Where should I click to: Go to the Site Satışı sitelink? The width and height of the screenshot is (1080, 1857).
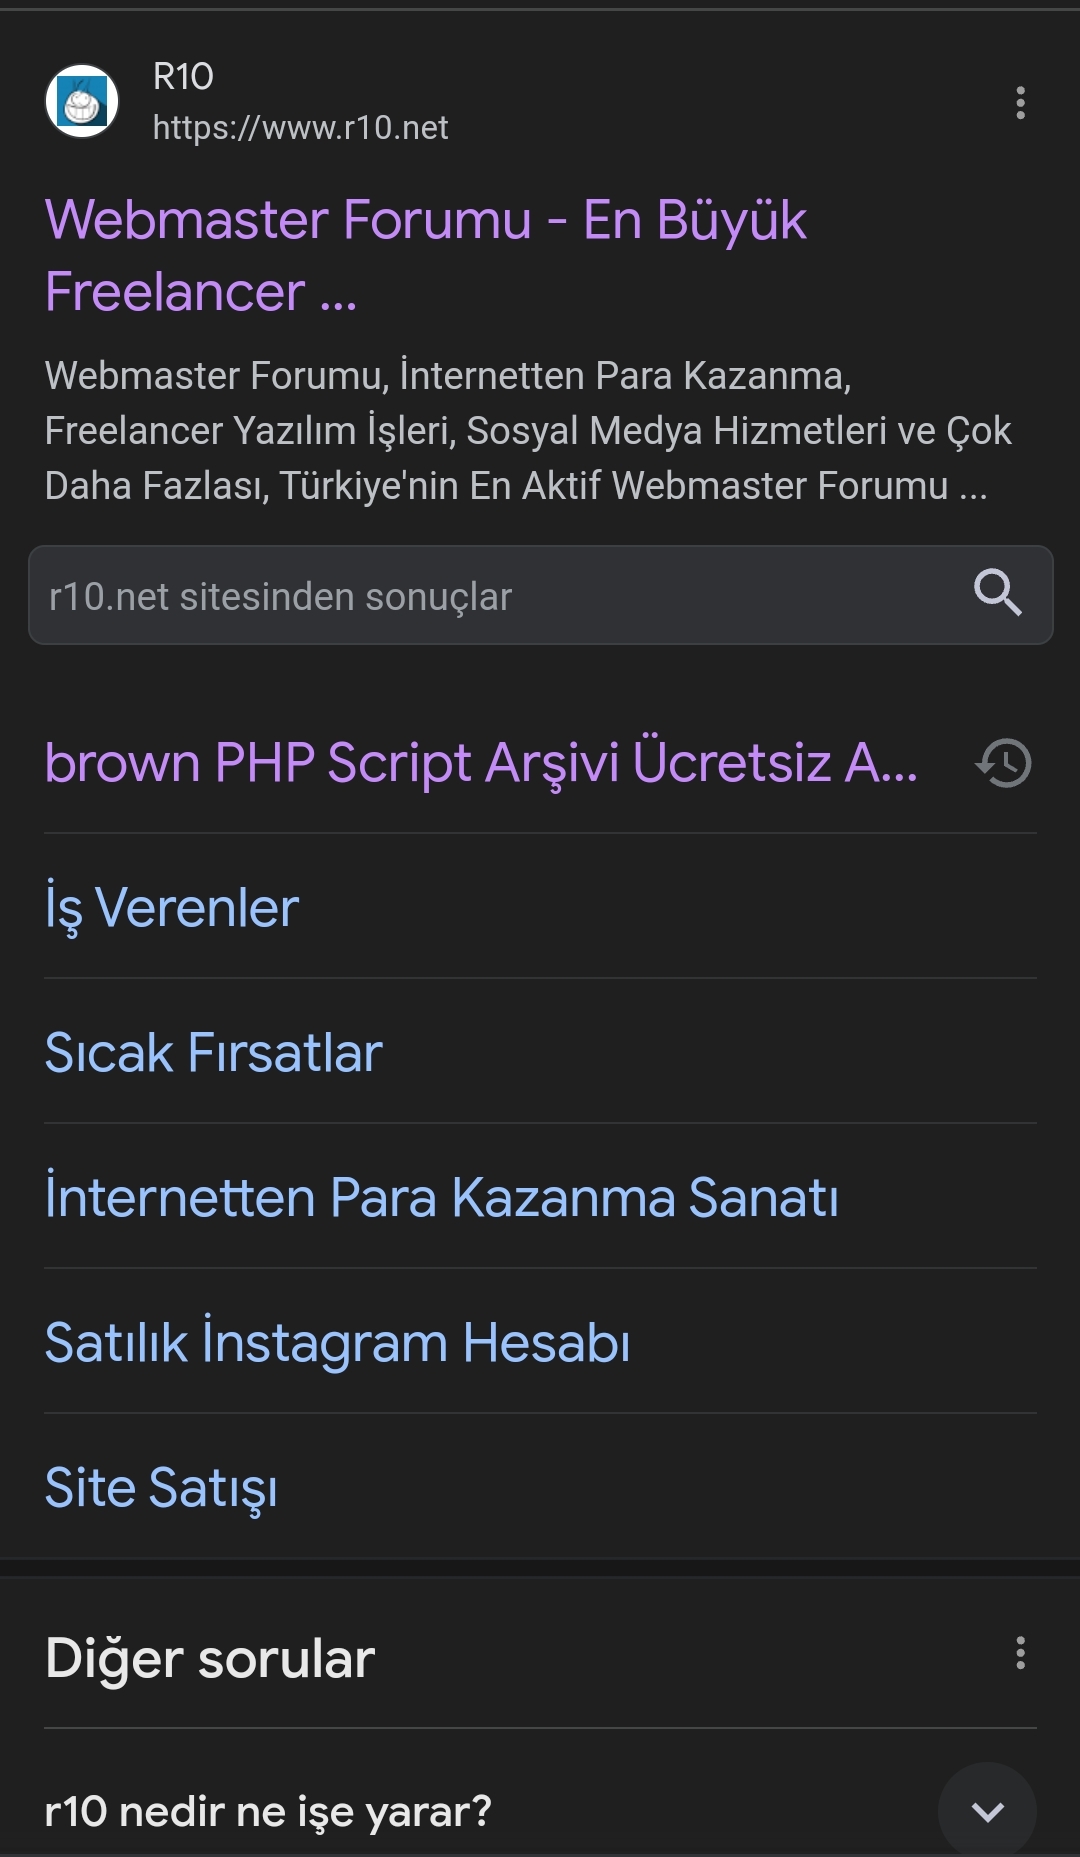click(x=161, y=1488)
